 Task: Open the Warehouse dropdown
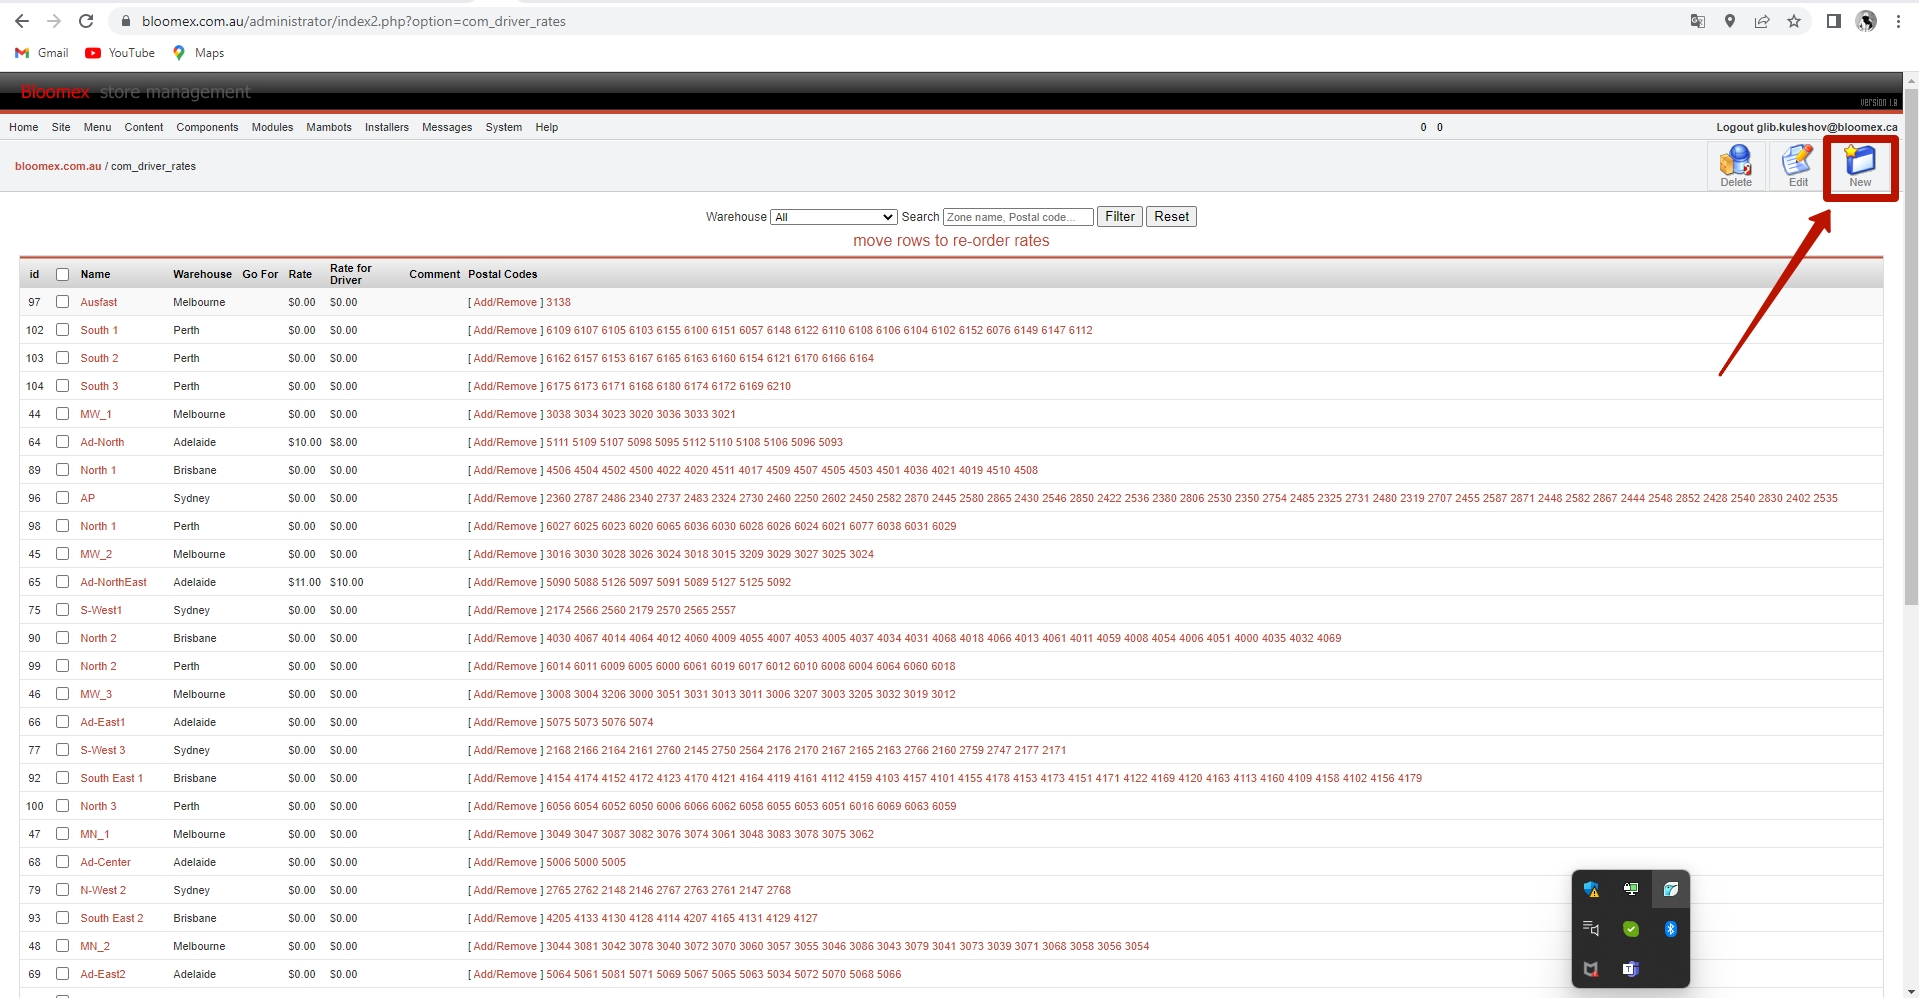pyautogui.click(x=833, y=217)
